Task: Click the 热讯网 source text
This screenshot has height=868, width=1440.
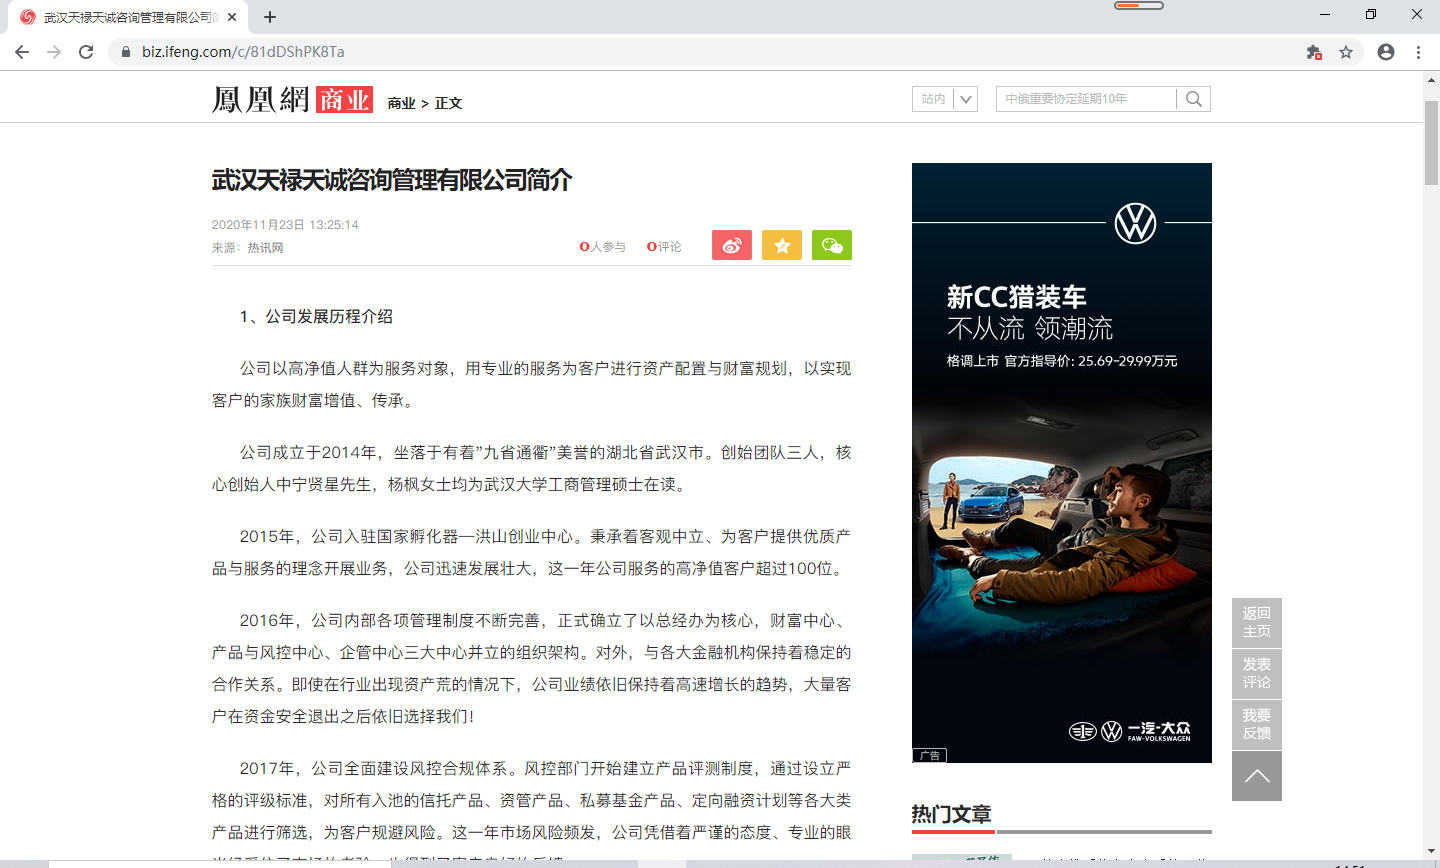Action: [x=266, y=248]
